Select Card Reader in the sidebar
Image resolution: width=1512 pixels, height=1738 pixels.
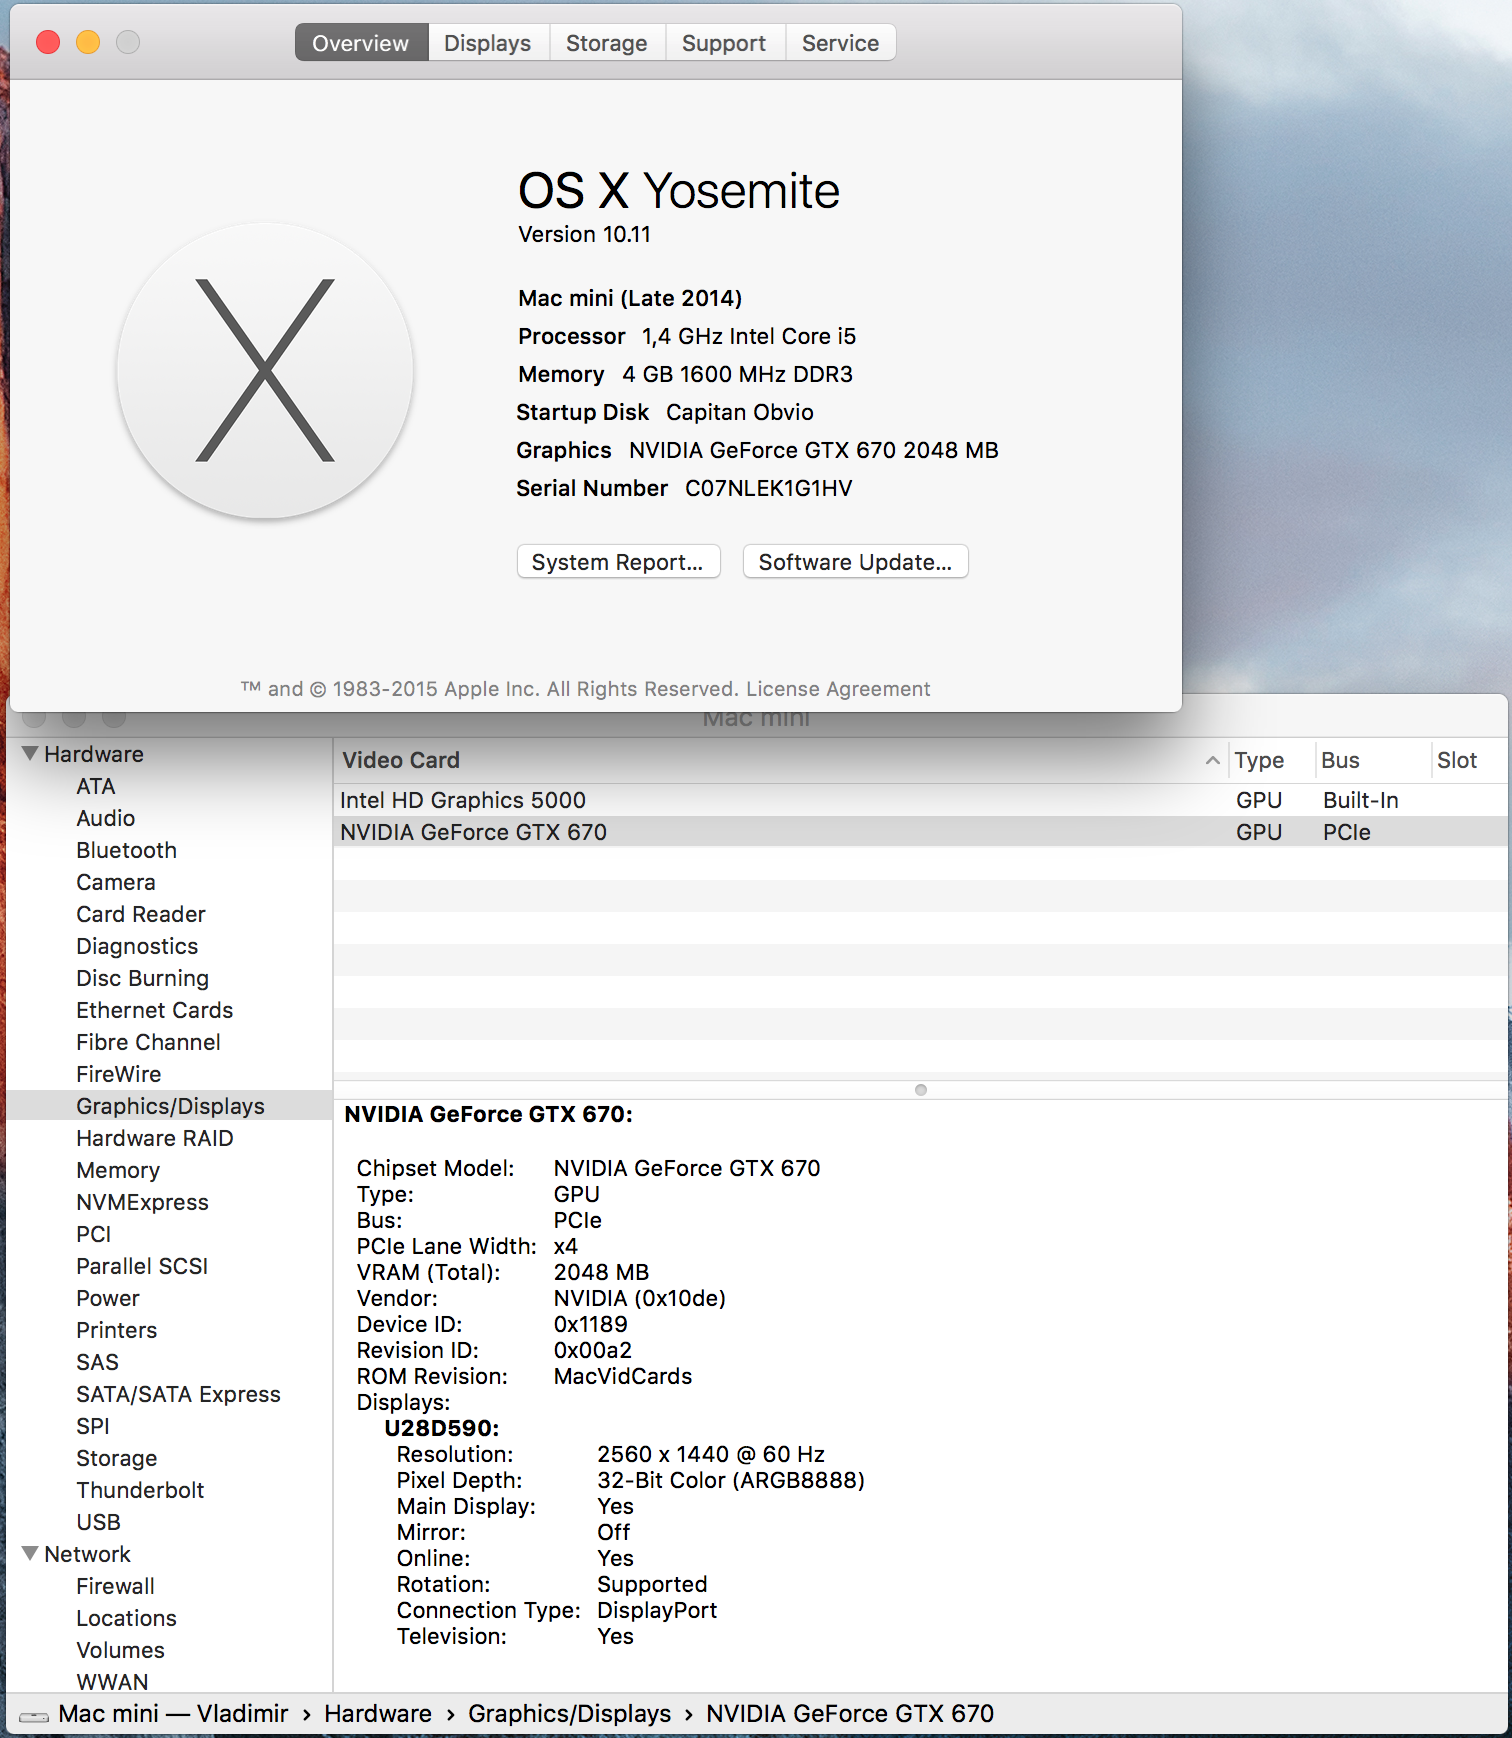point(141,914)
